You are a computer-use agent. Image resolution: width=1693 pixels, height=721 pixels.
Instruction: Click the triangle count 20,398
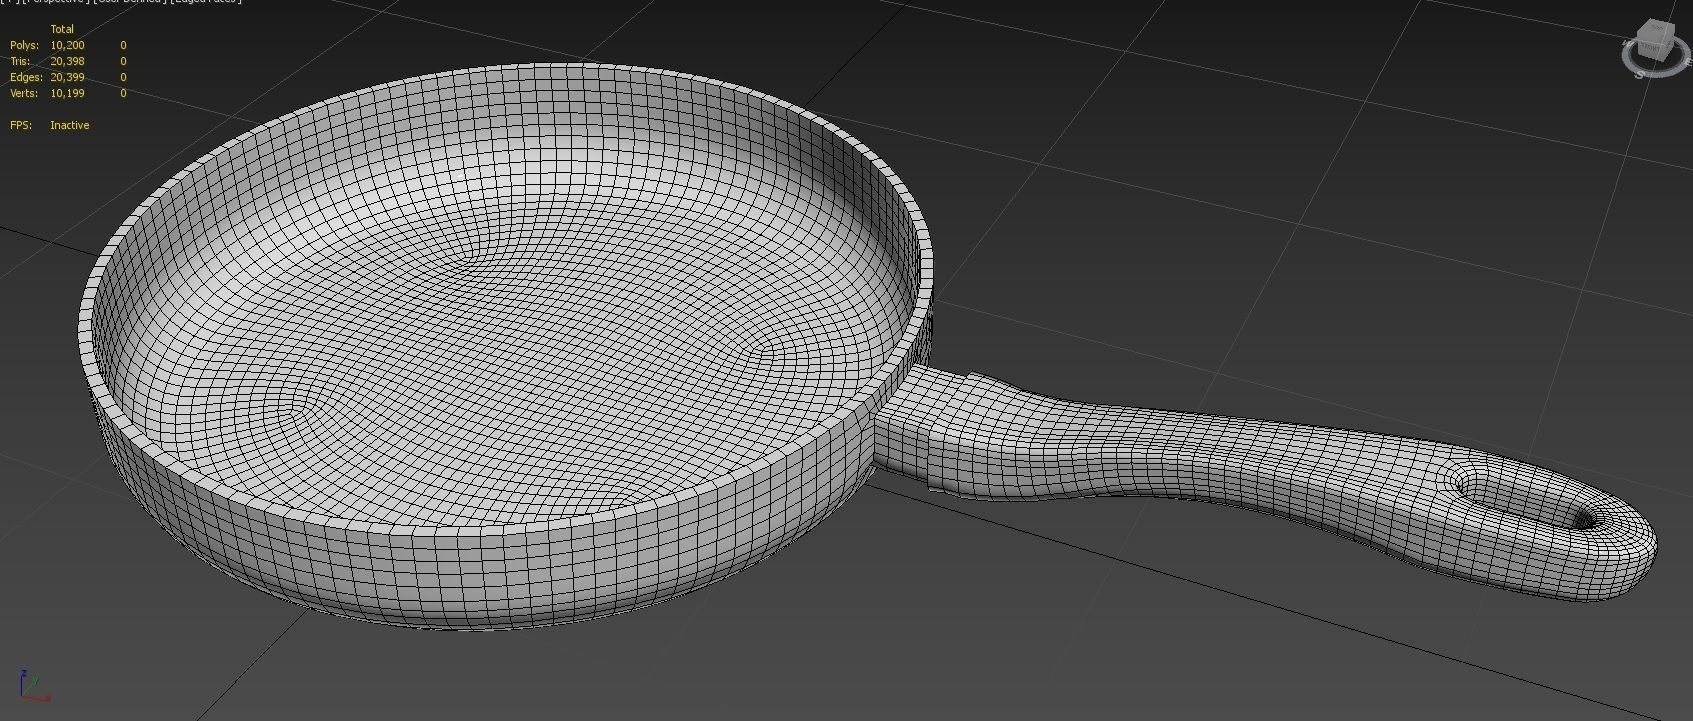tap(67, 61)
